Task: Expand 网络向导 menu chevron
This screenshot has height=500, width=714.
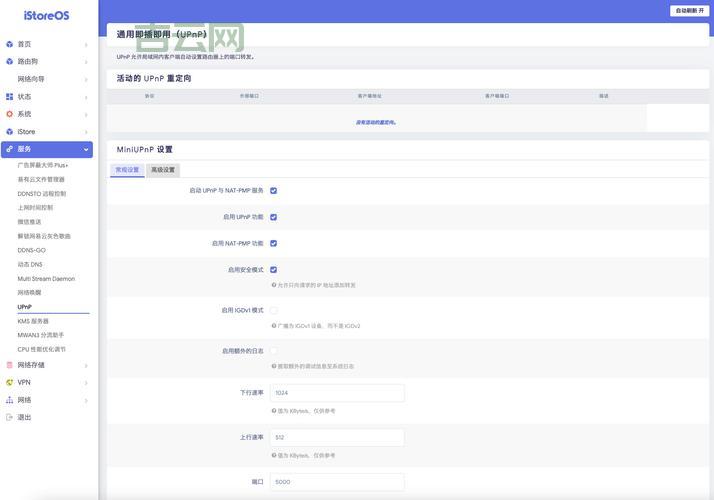Action: coord(86,80)
